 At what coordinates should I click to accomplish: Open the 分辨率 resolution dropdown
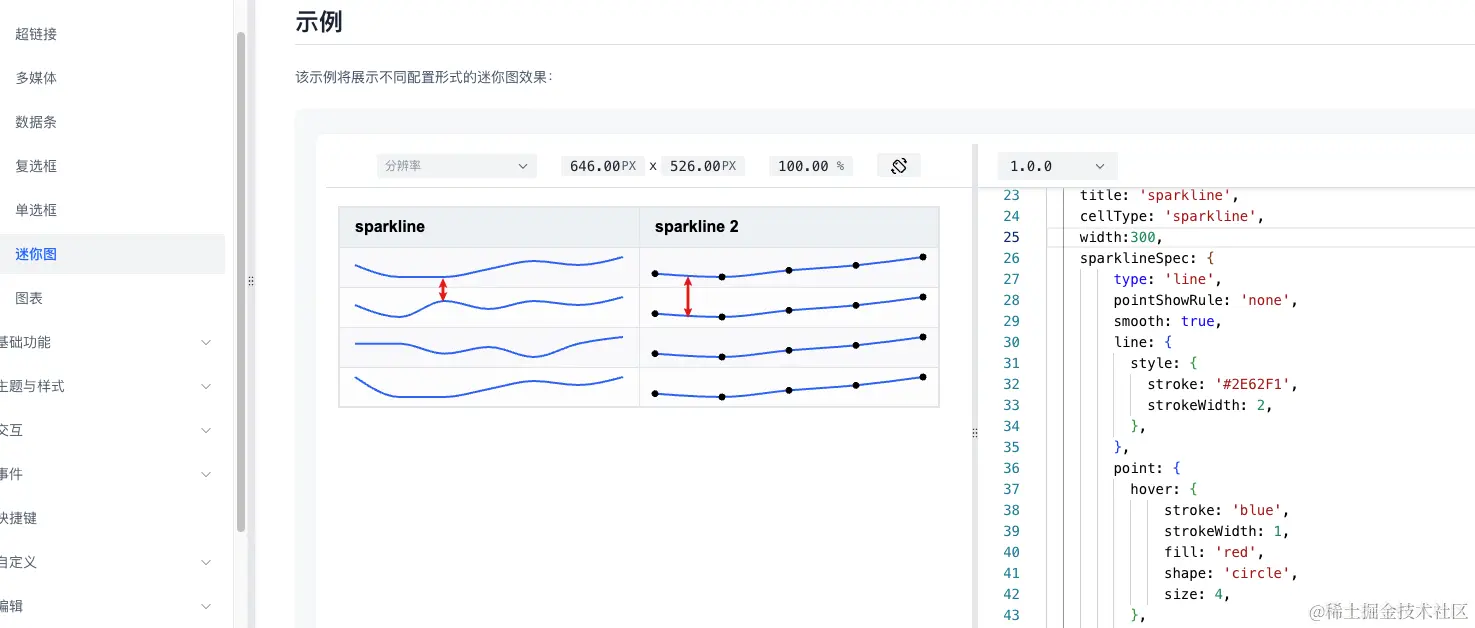(456, 166)
